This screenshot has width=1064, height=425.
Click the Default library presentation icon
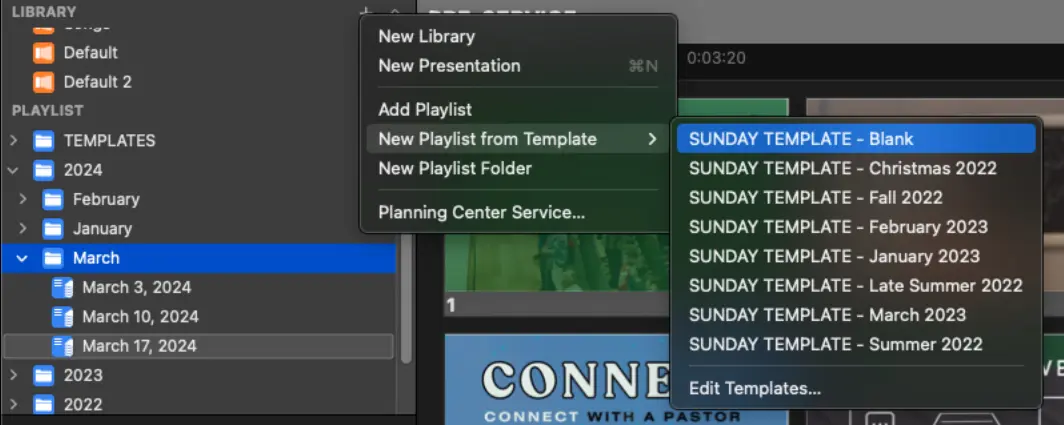pyautogui.click(x=43, y=52)
